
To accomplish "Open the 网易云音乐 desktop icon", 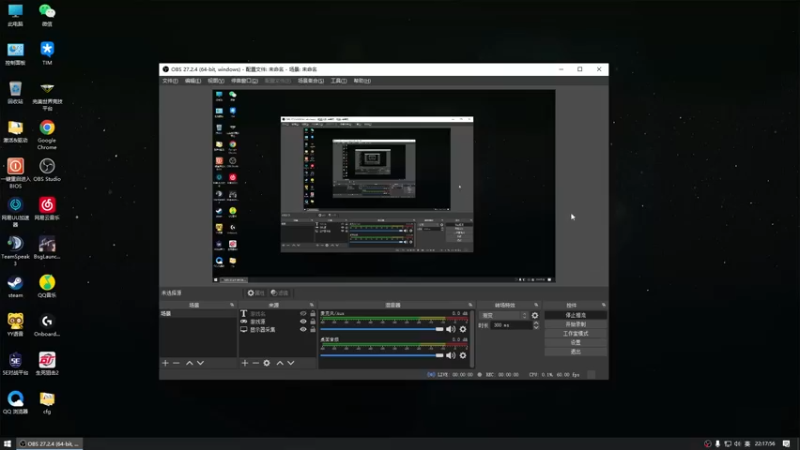I will point(47,209).
